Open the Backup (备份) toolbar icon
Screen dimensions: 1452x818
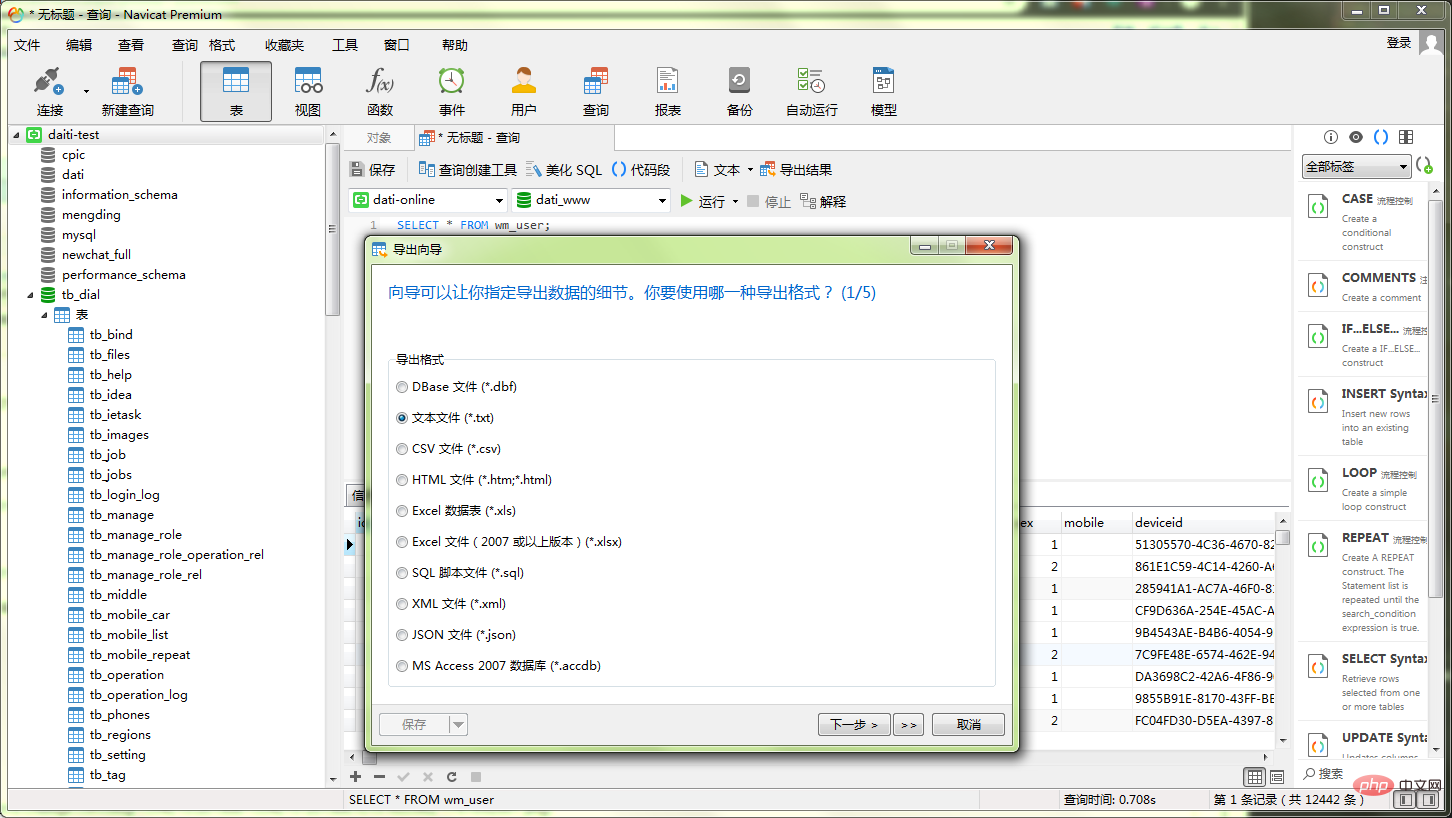pos(740,92)
